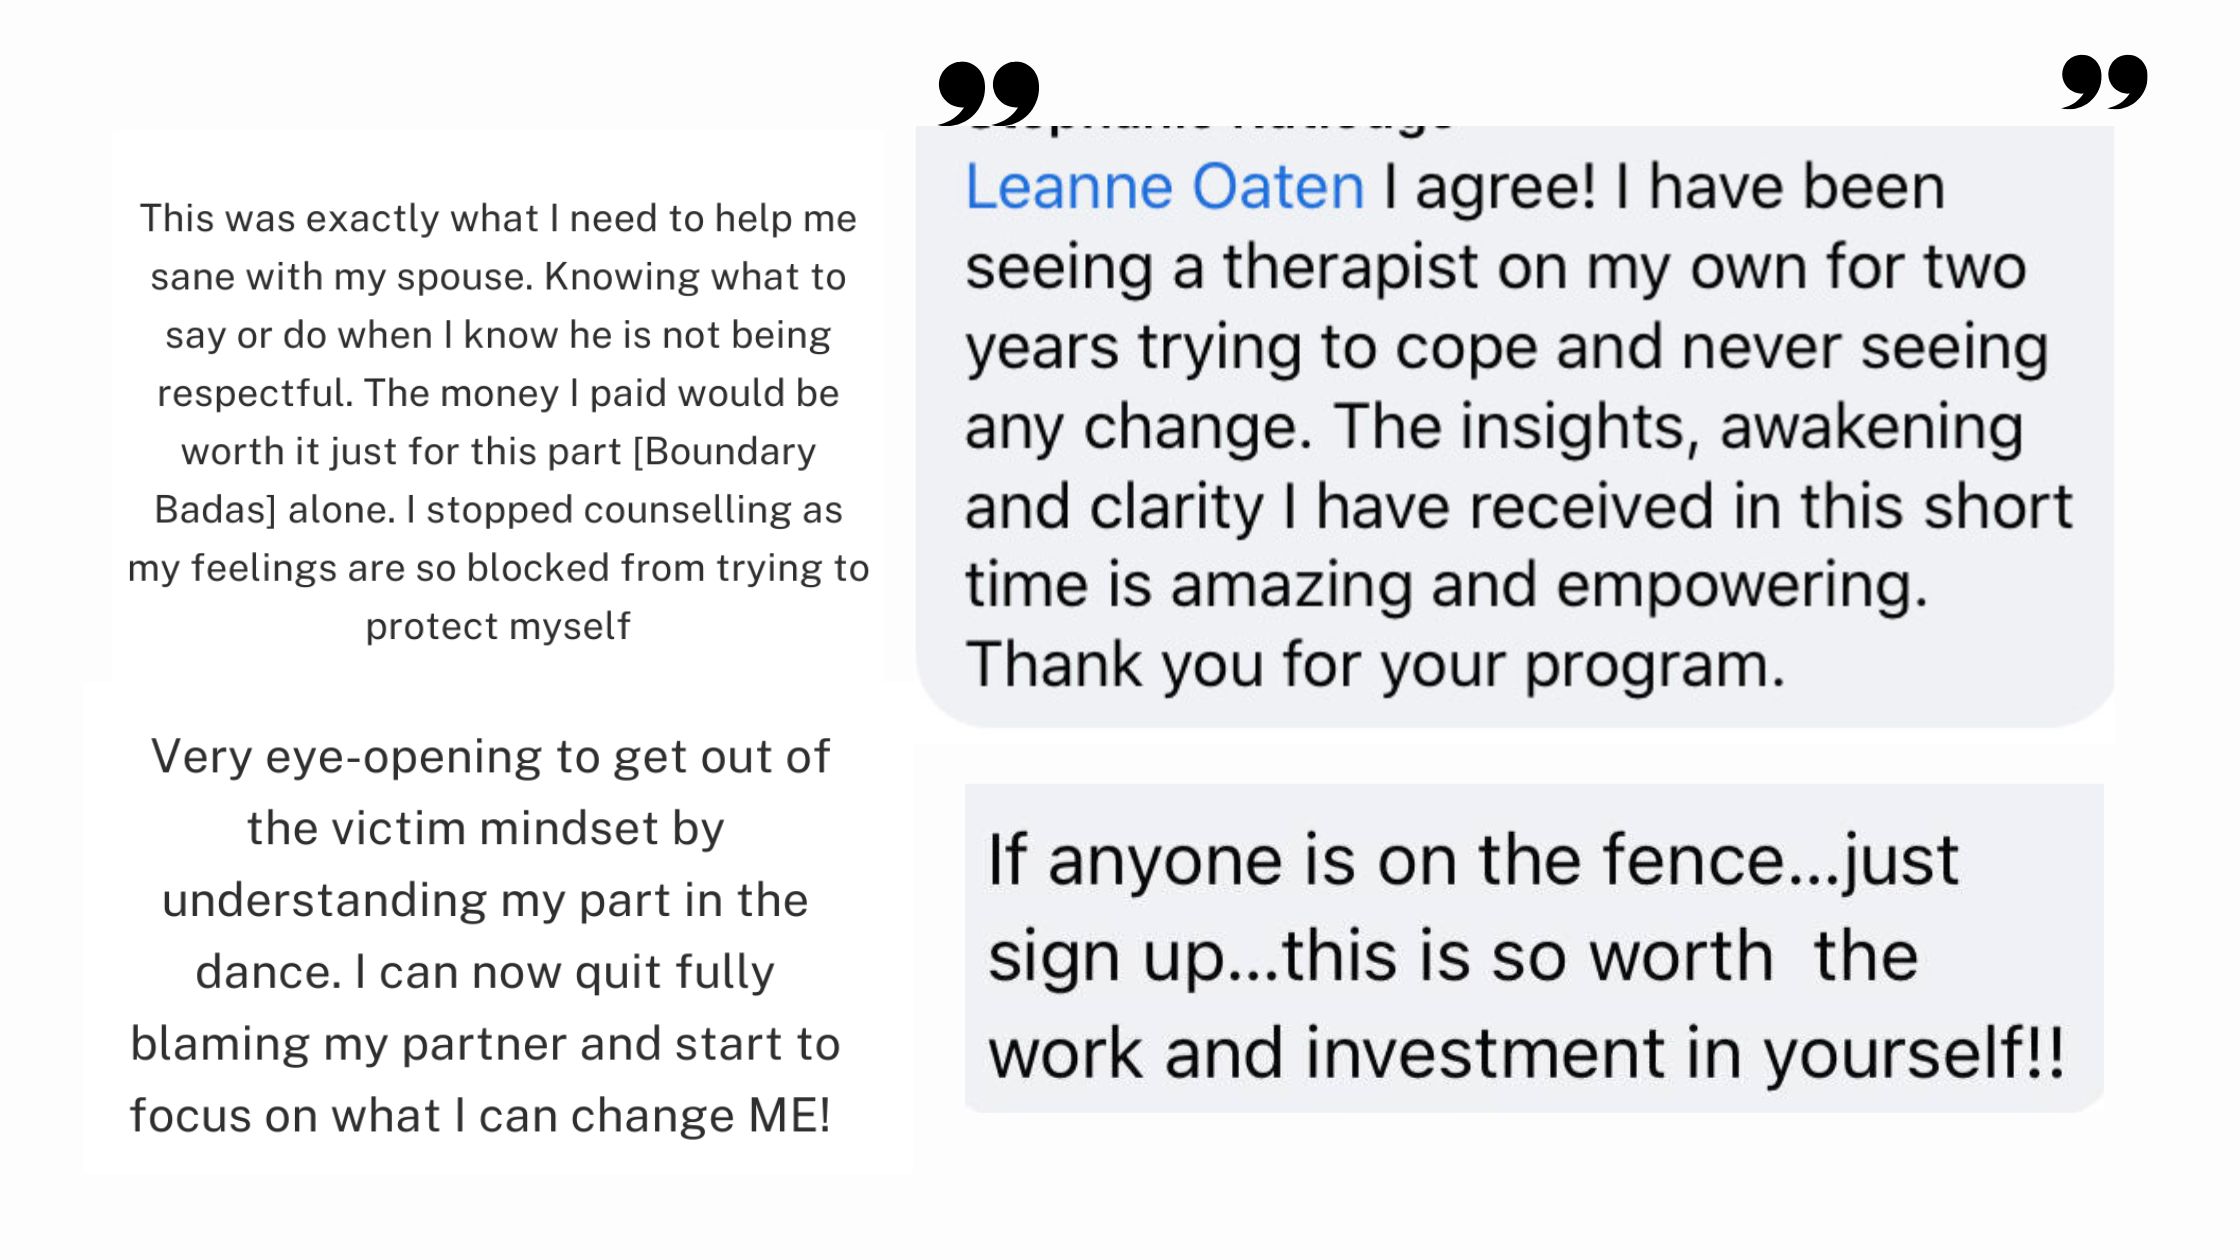Open Leanne Oaten's tagged profile name
This screenshot has width=2240, height=1260.
click(x=1164, y=187)
